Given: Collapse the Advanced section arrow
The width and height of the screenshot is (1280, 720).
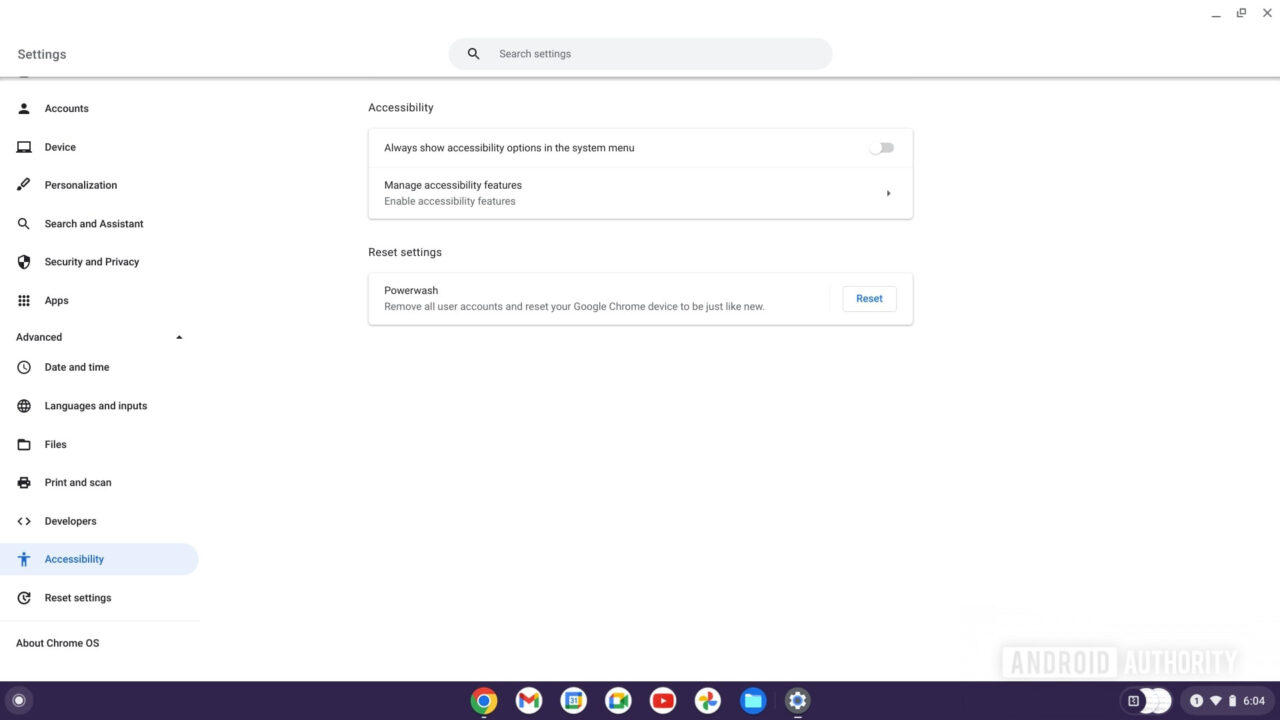Looking at the screenshot, I should [x=180, y=337].
